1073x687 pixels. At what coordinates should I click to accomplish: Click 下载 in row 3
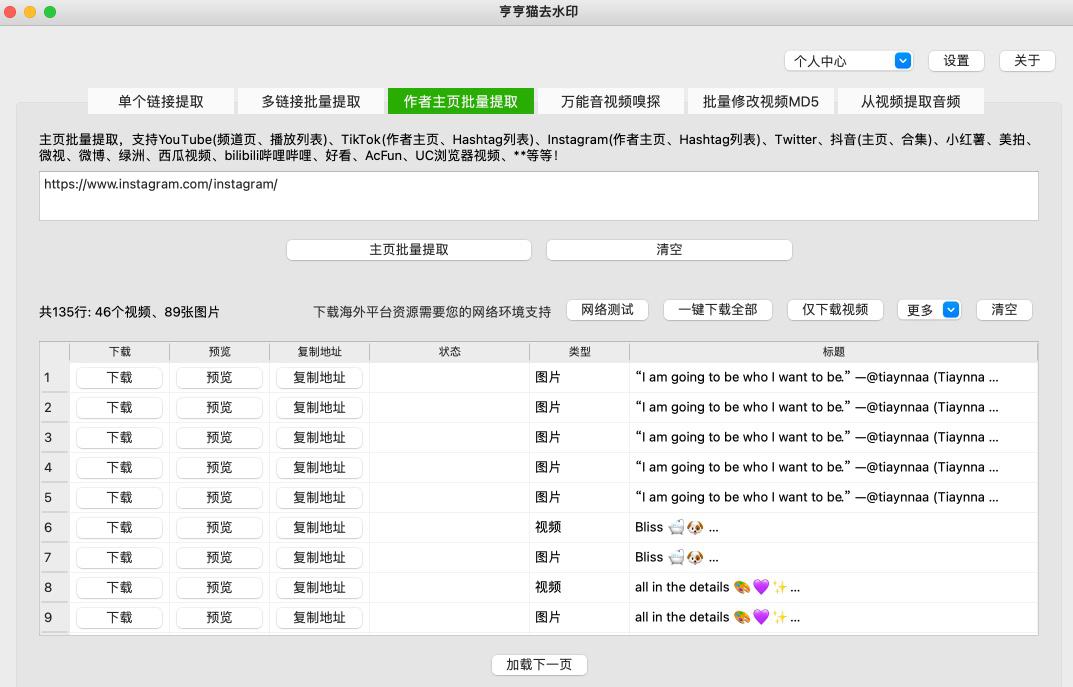point(119,438)
